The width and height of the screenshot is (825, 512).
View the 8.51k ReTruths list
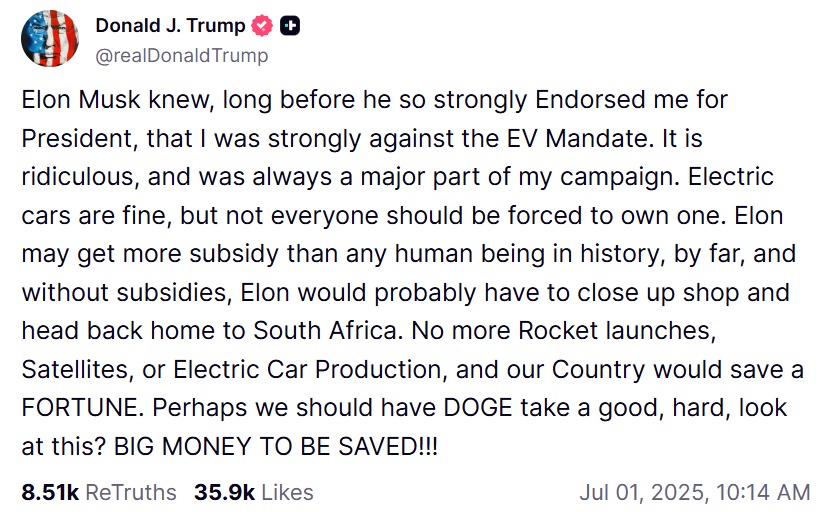(x=99, y=492)
